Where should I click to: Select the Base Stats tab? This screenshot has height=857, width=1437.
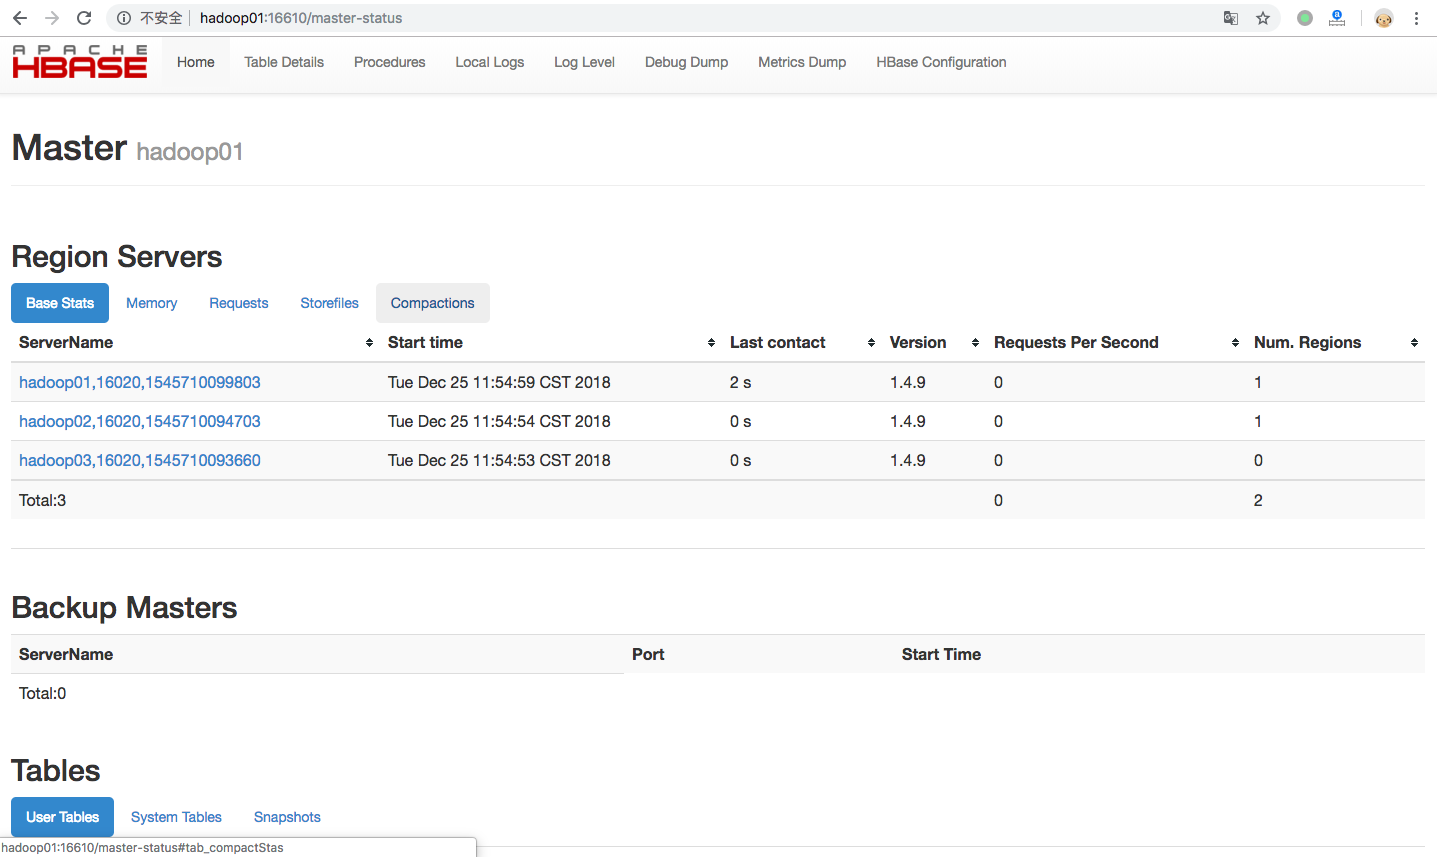point(60,303)
